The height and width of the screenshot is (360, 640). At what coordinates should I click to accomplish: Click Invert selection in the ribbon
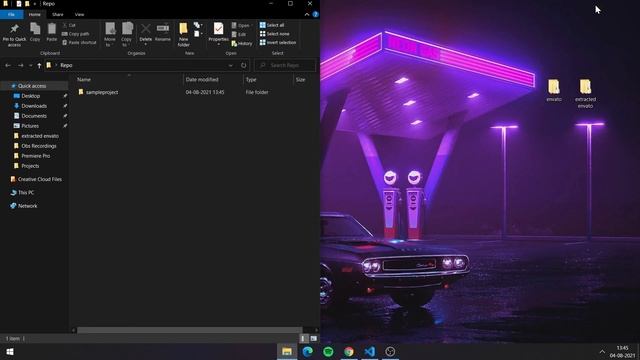pos(278,42)
